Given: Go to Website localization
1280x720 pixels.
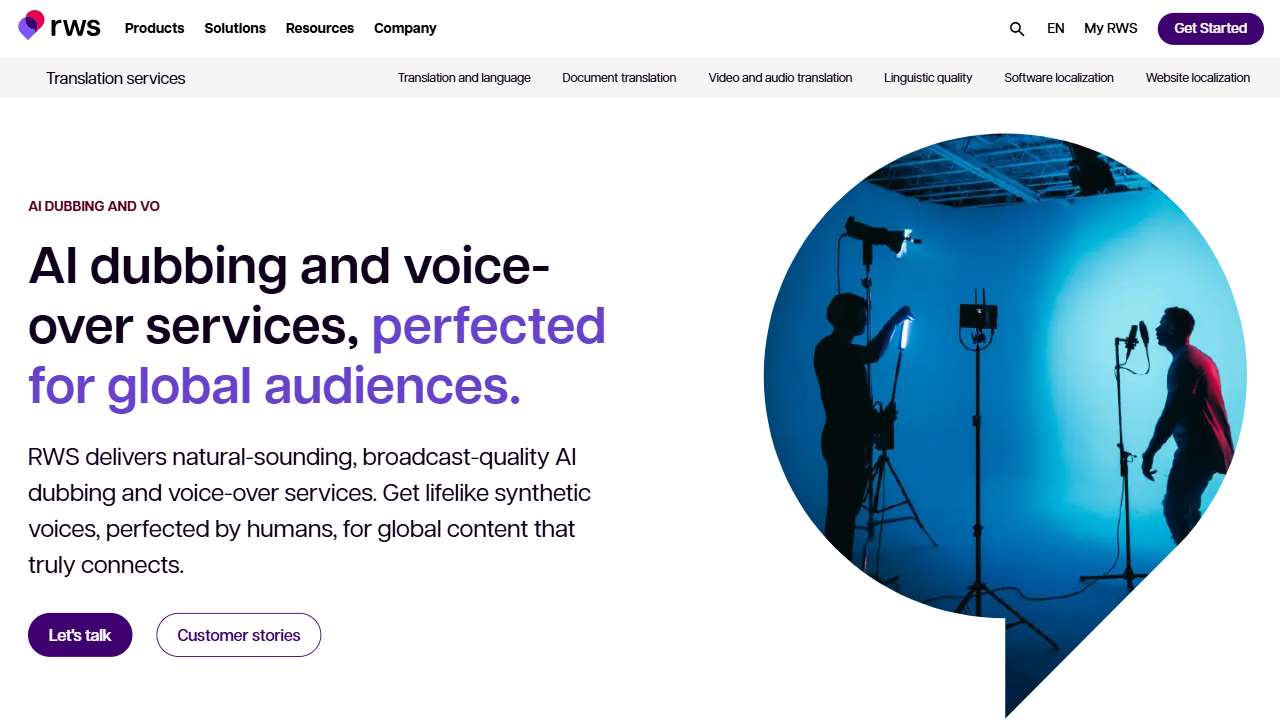Looking at the screenshot, I should pos(1198,78).
